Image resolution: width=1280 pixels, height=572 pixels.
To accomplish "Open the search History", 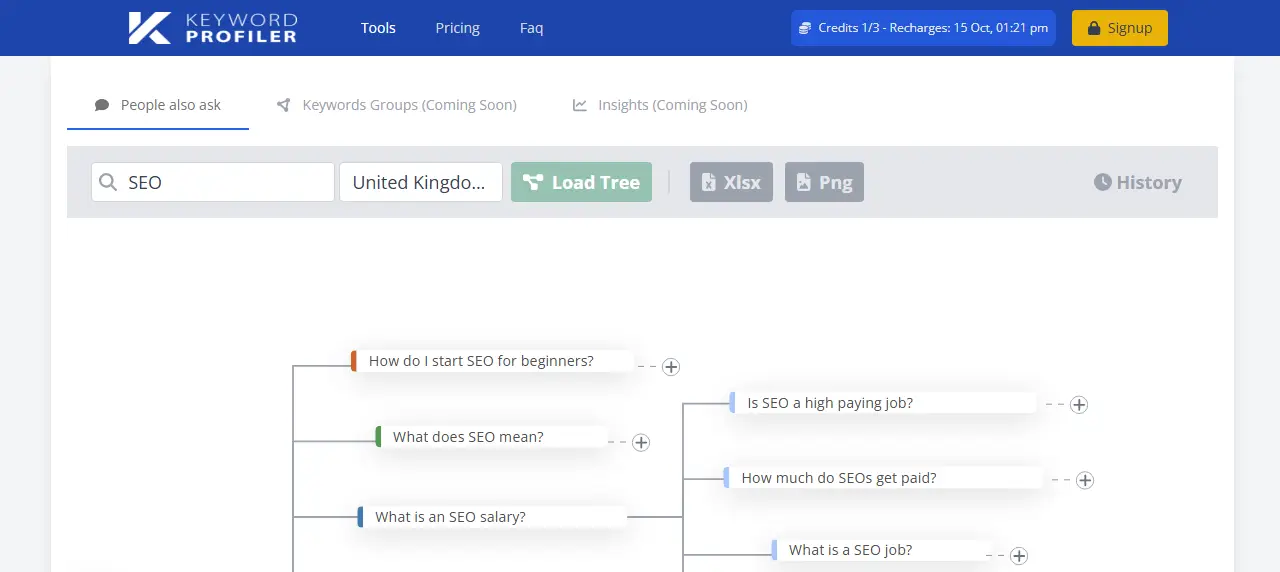I will click(1138, 182).
